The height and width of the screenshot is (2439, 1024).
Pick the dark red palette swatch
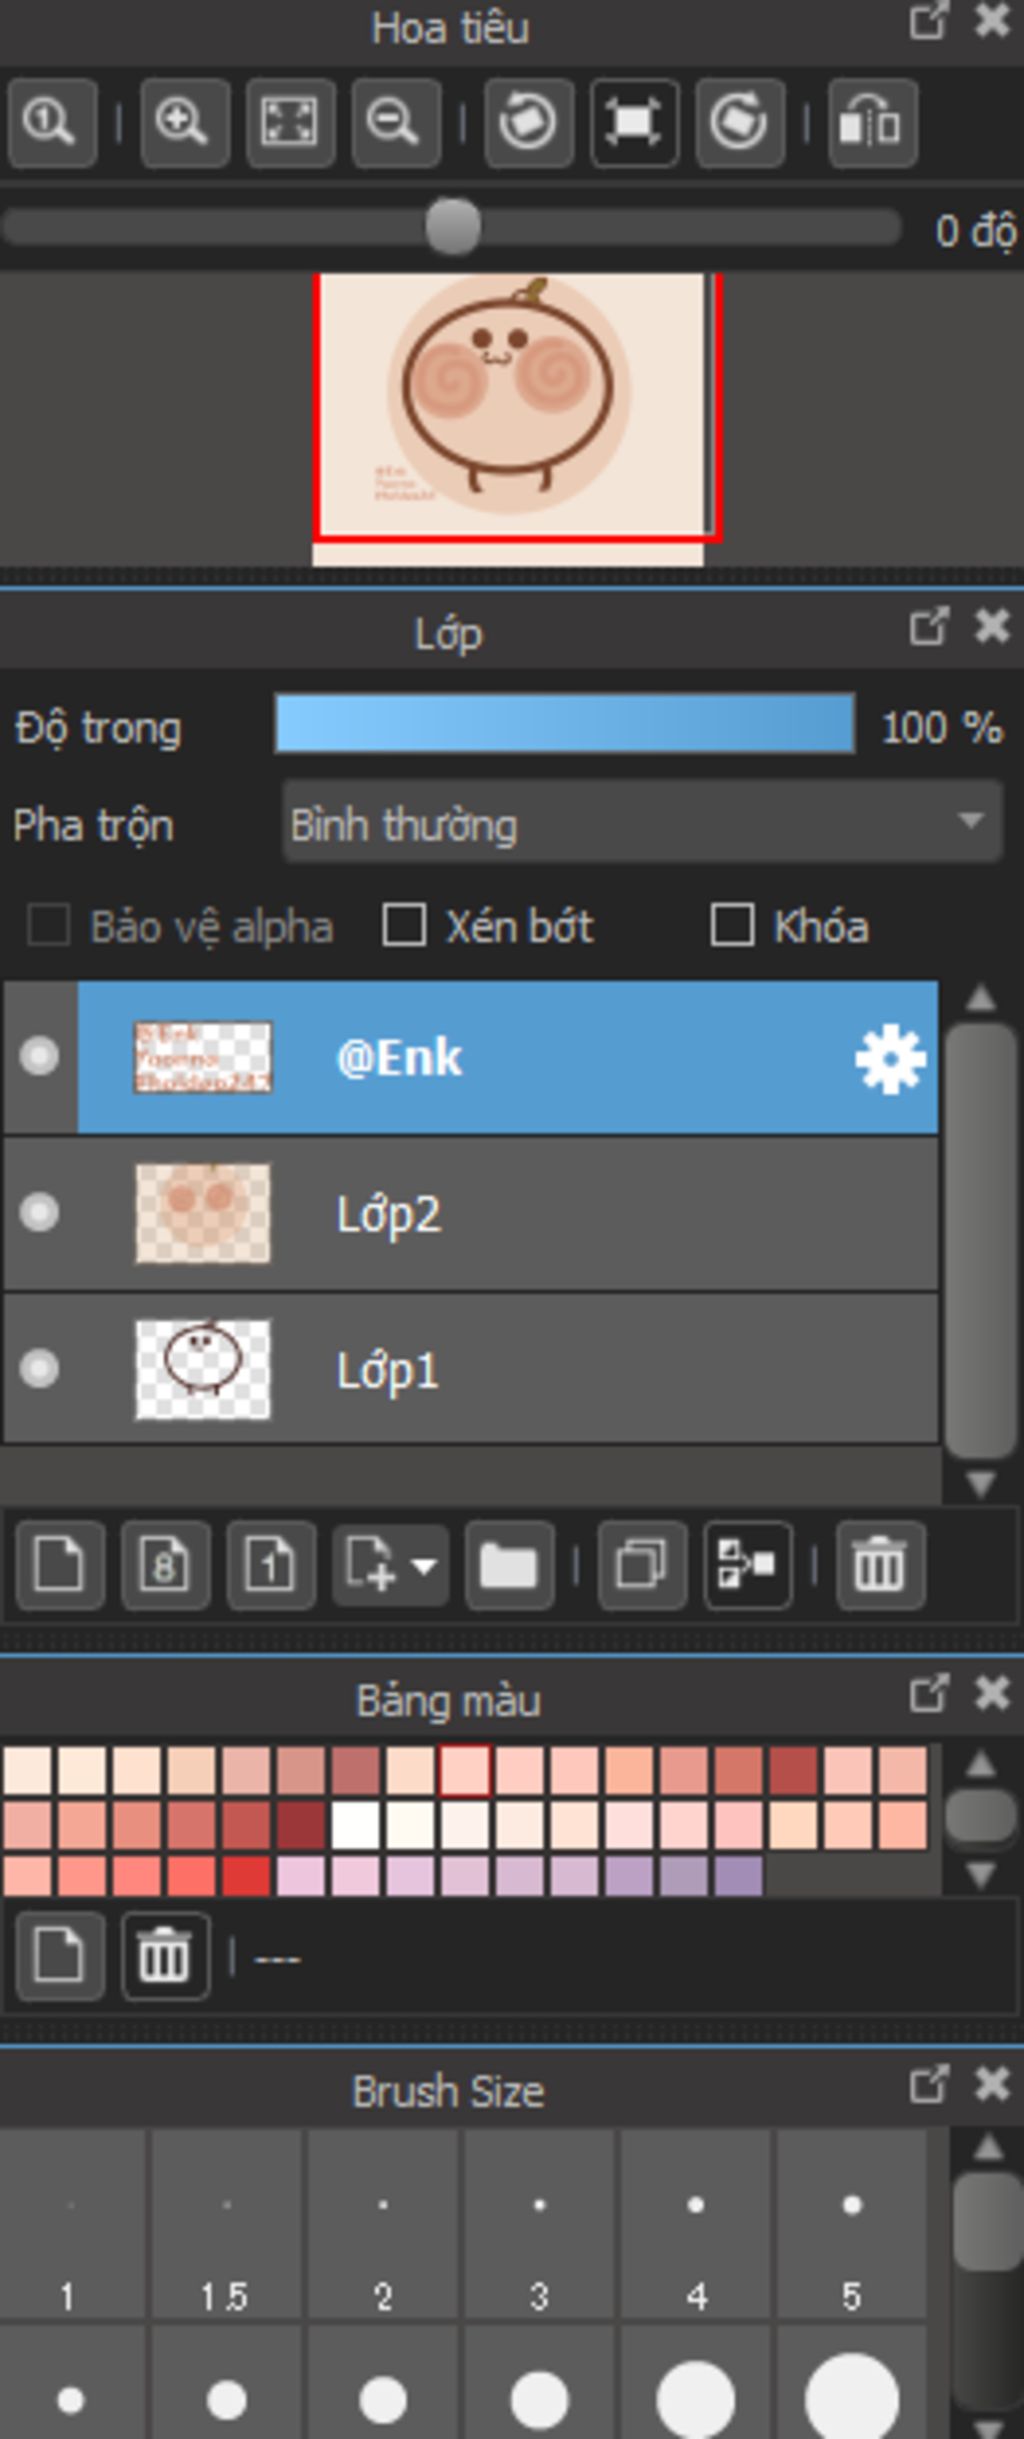coord(302,1824)
